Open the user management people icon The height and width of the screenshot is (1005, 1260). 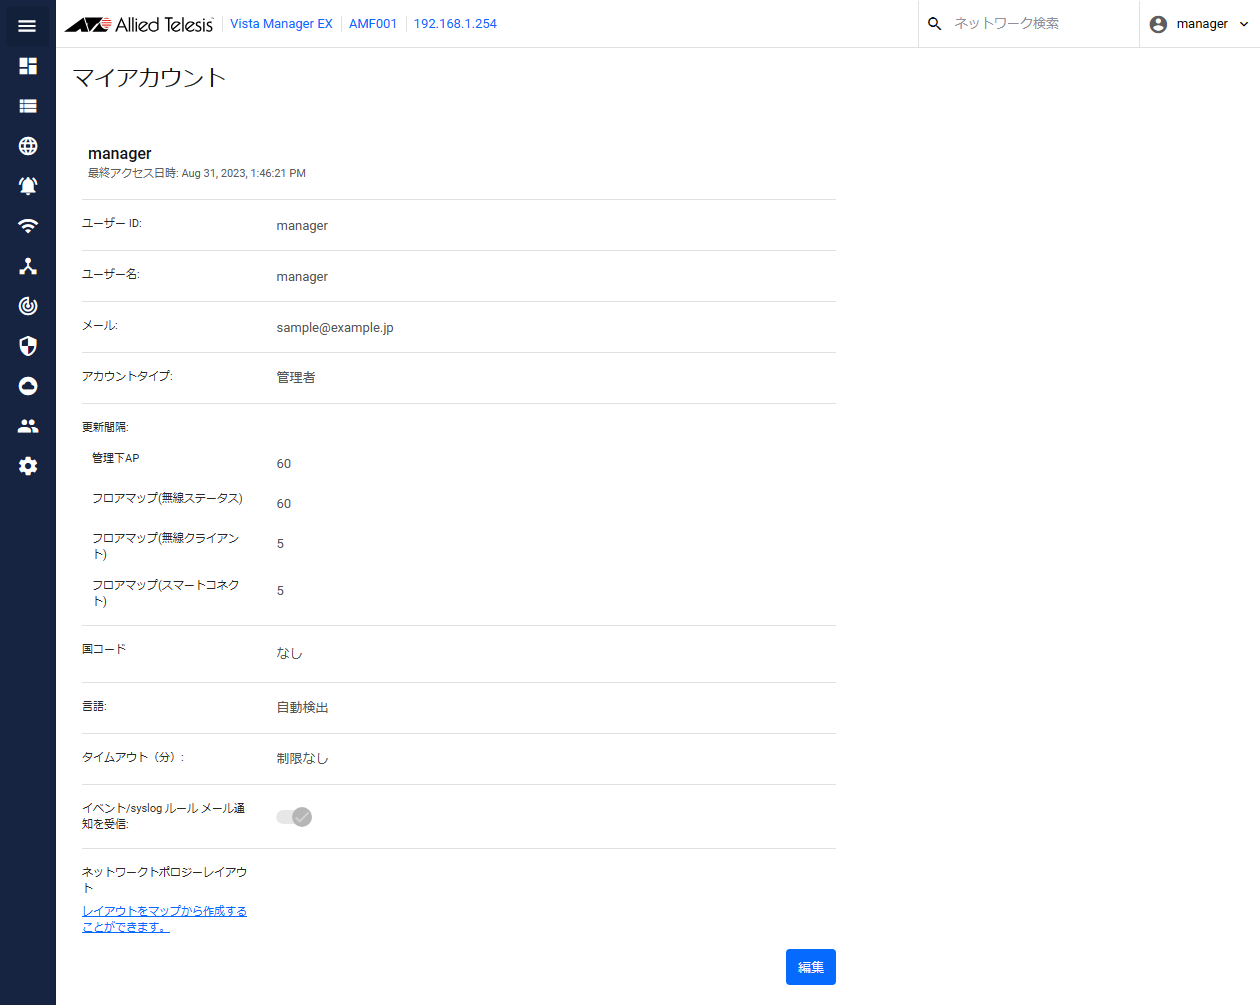click(x=28, y=426)
